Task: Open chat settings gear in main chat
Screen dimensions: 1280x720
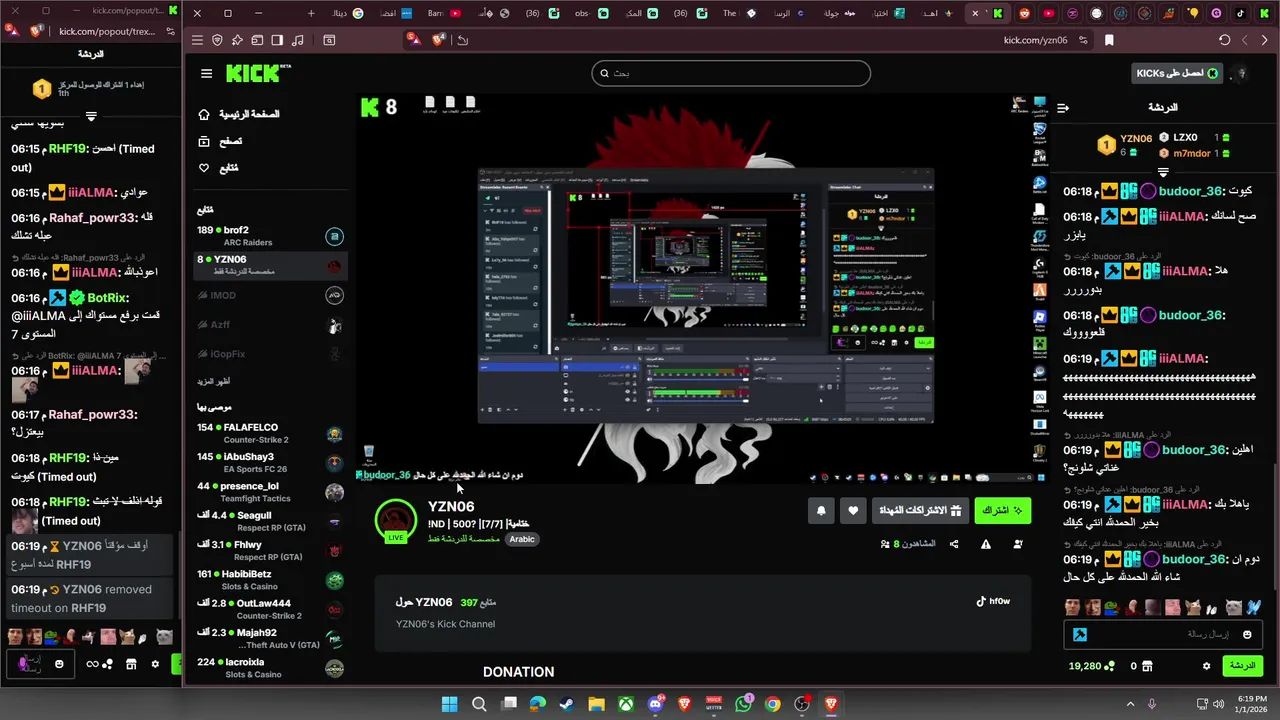Action: pos(1207,666)
